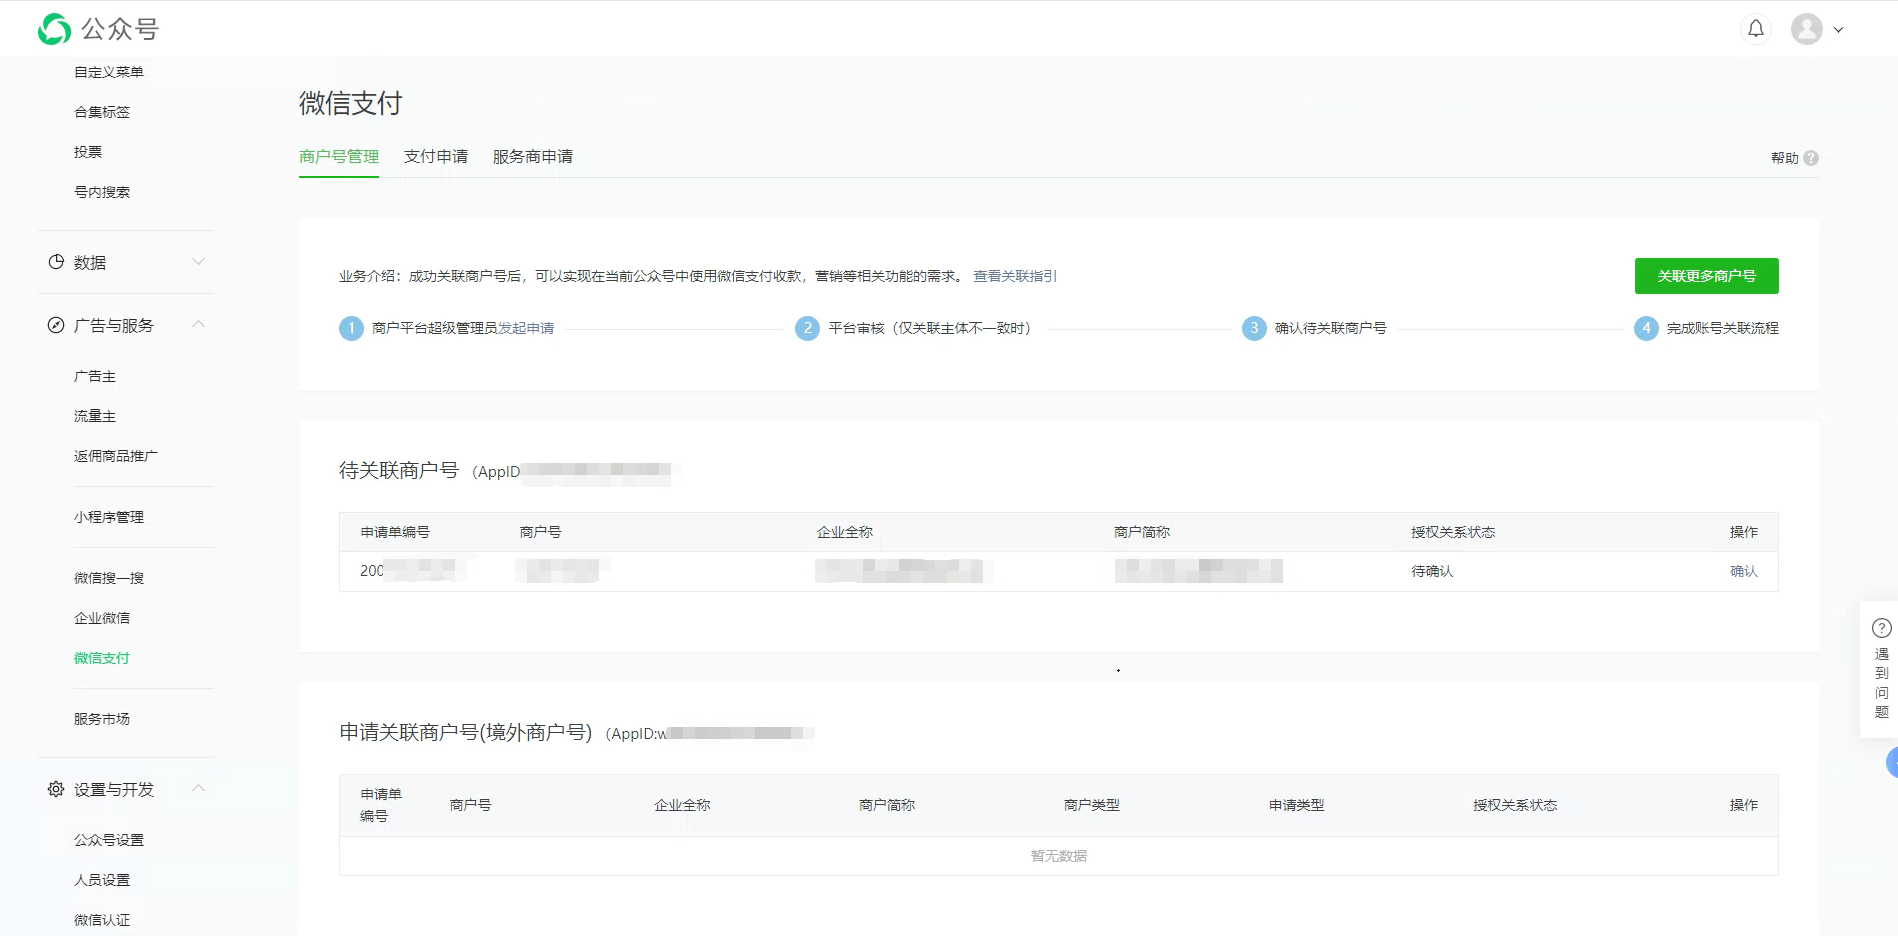1898x936 pixels.
Task: Click the 发起申请 link in step 1
Action: (x=526, y=328)
